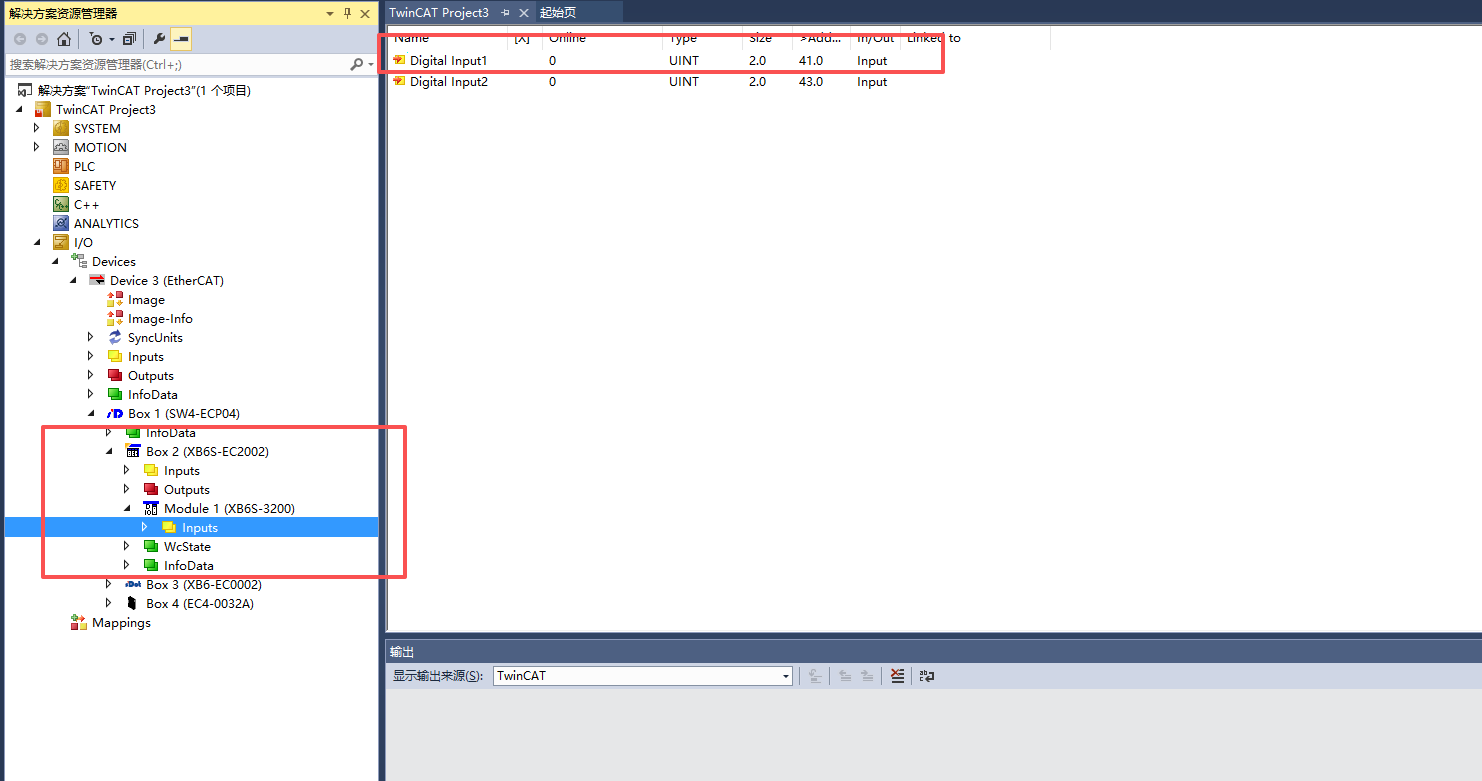The image size is (1482, 781).
Task: Click the Type column header
Action: tap(683, 38)
